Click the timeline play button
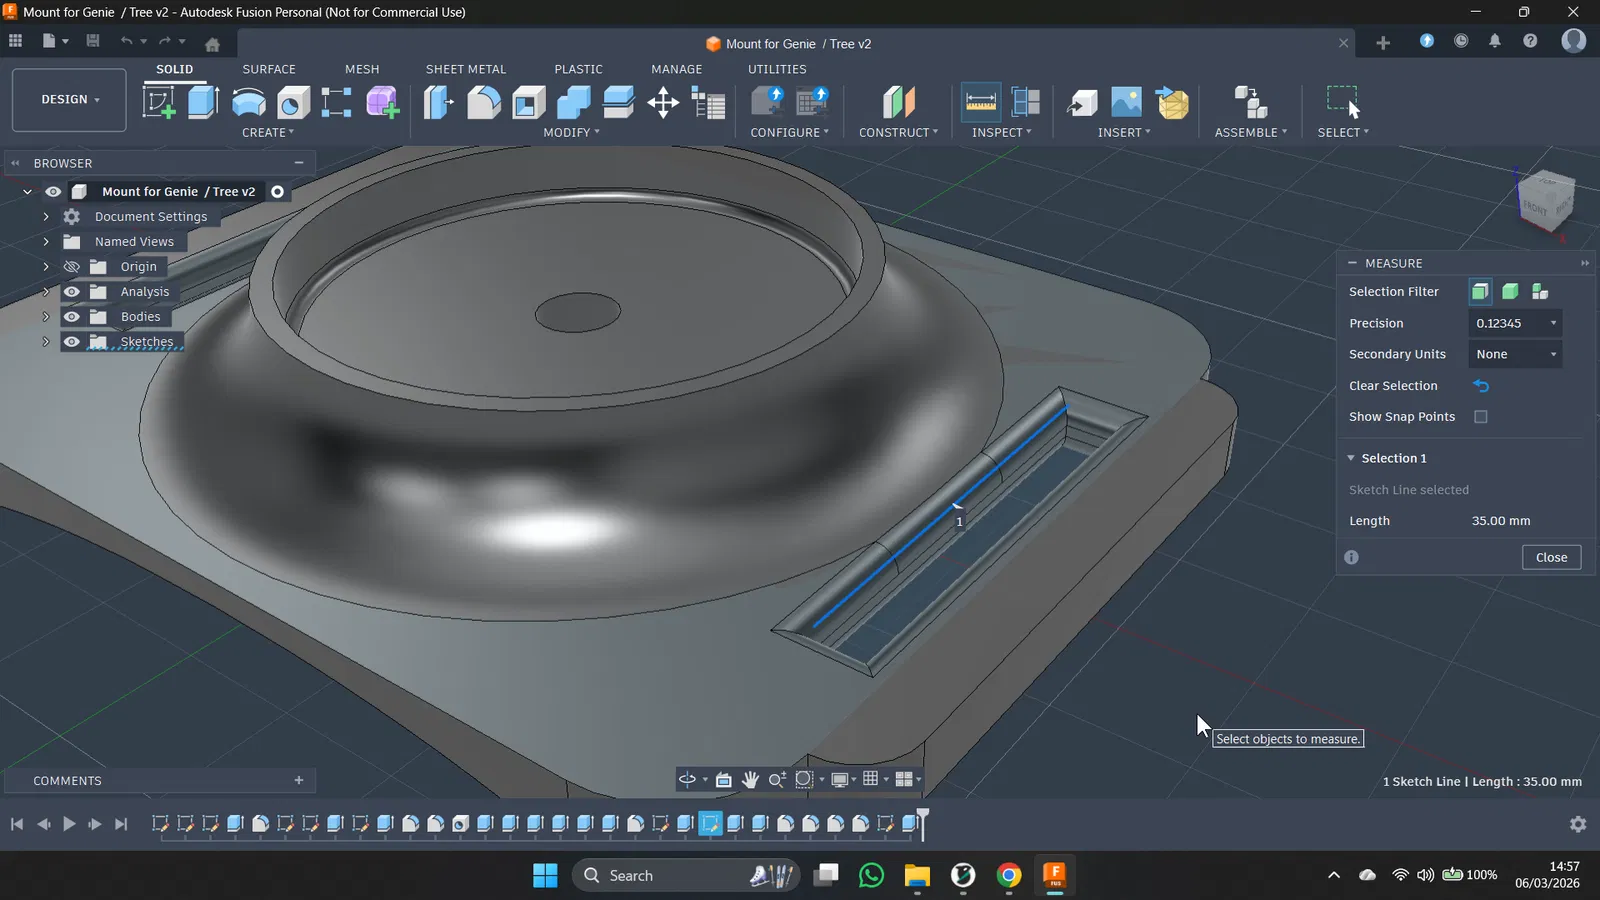The width and height of the screenshot is (1600, 900). [x=69, y=824]
